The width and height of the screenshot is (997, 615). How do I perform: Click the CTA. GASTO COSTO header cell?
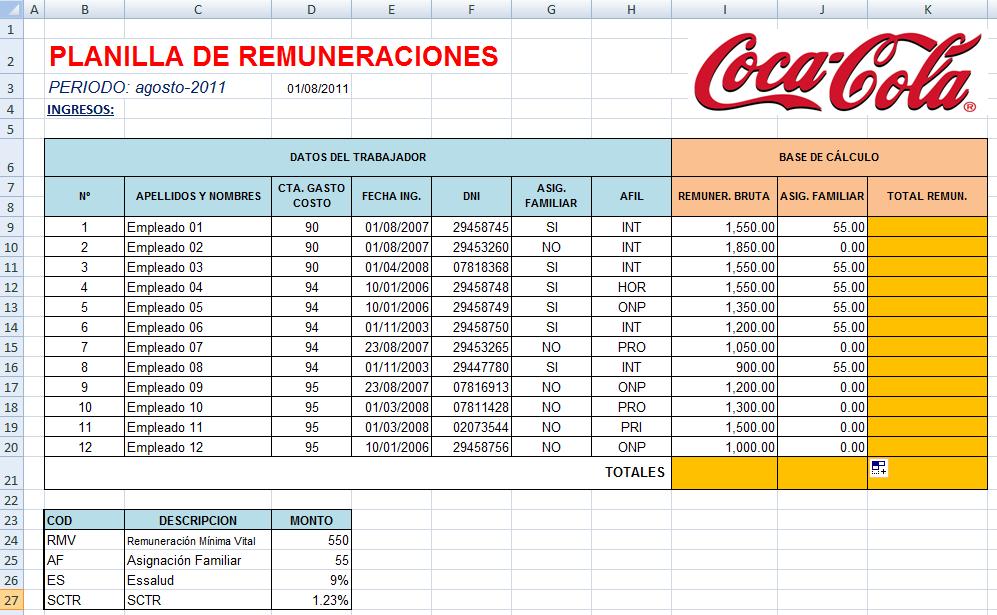point(312,196)
